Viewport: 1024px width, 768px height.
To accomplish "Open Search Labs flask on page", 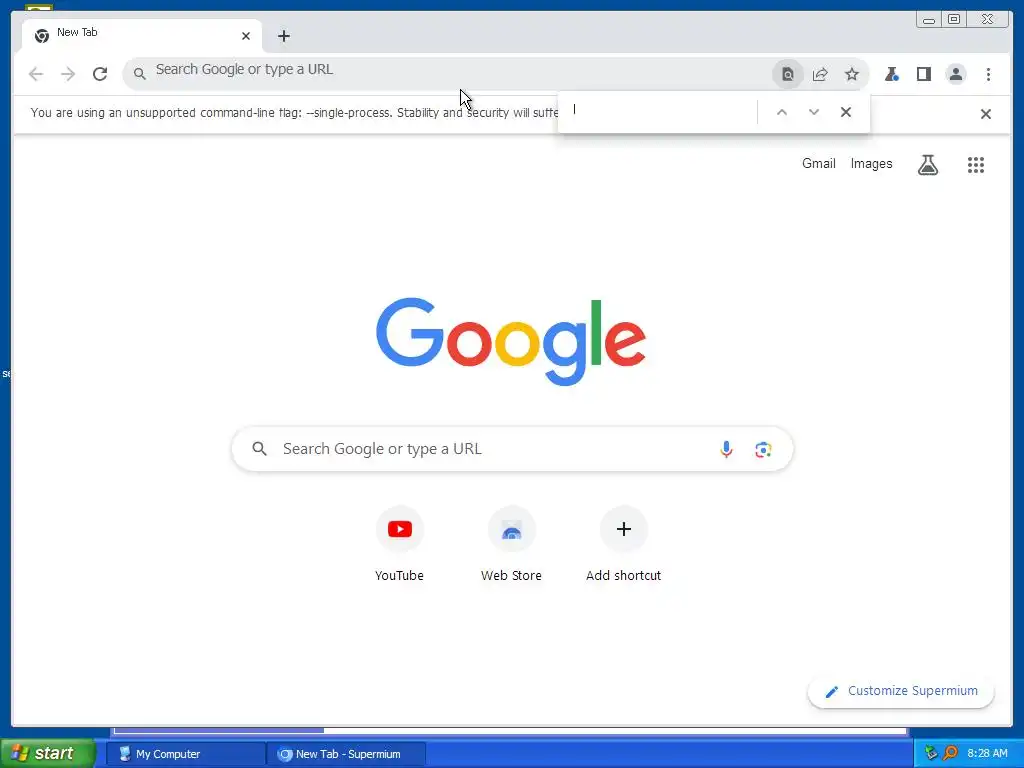I will (x=927, y=165).
